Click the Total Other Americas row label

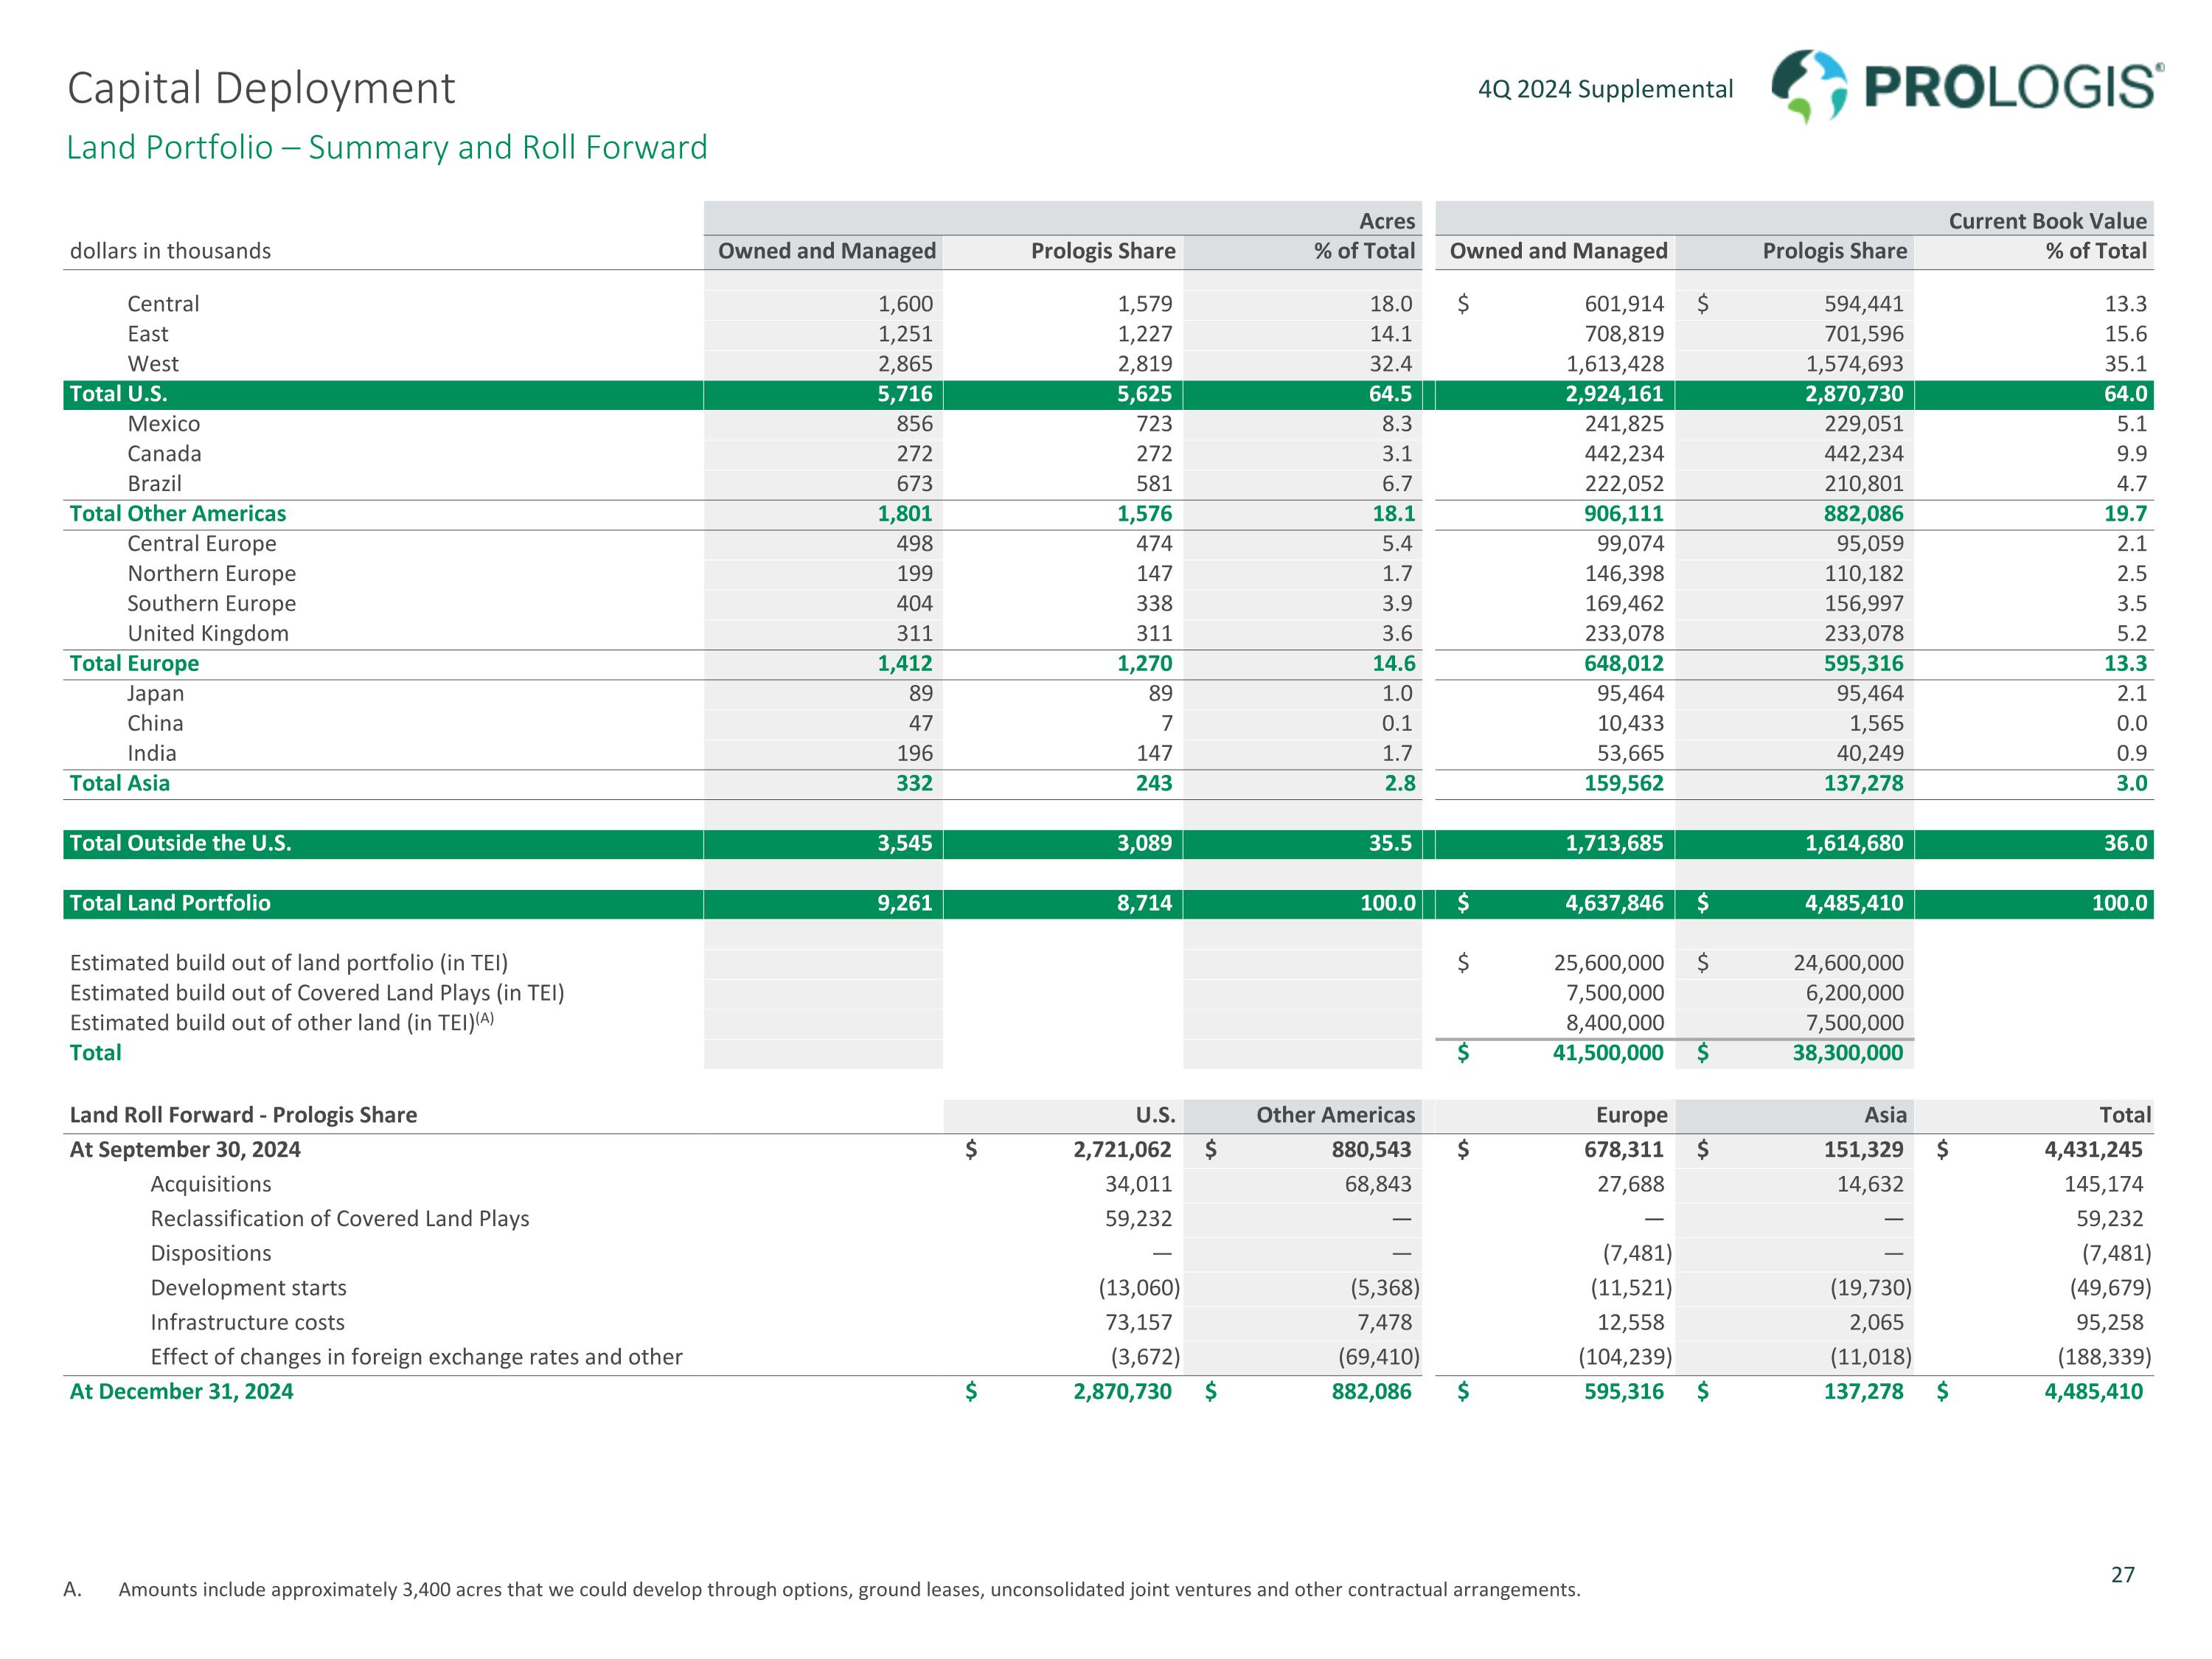pos(177,514)
